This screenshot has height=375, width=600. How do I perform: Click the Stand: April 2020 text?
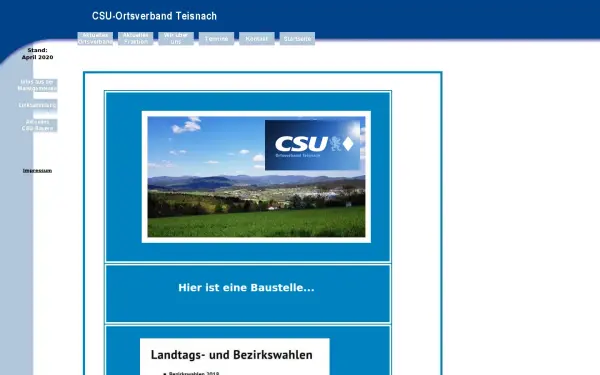point(38,54)
